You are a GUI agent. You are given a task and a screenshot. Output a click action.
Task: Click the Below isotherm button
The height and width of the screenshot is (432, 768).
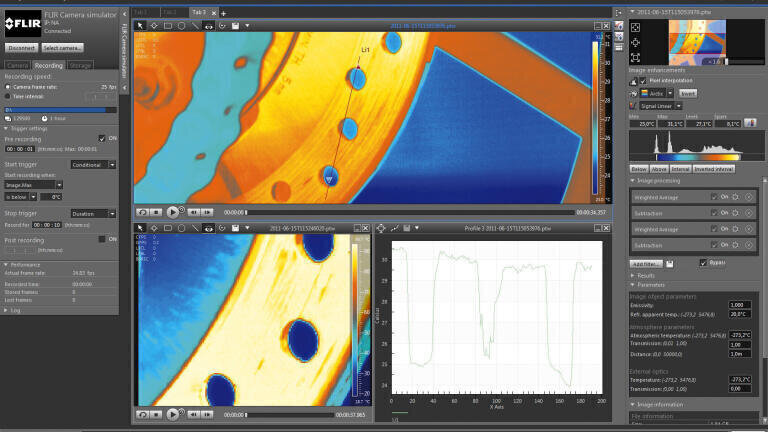(x=639, y=169)
